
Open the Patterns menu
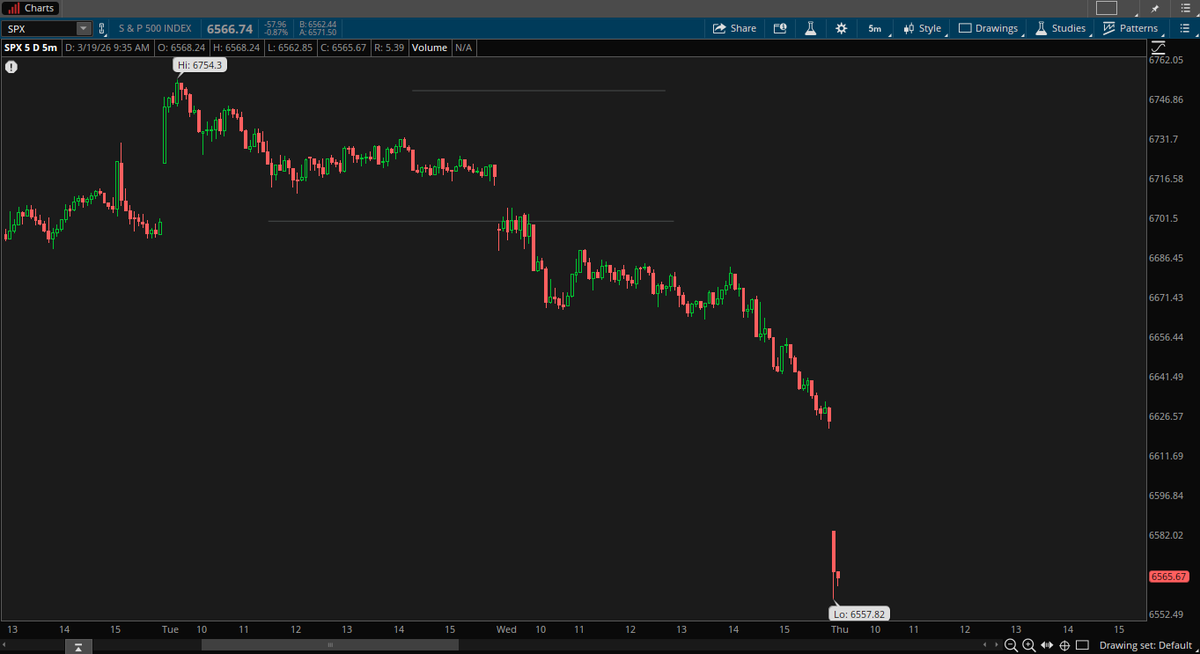point(1130,29)
